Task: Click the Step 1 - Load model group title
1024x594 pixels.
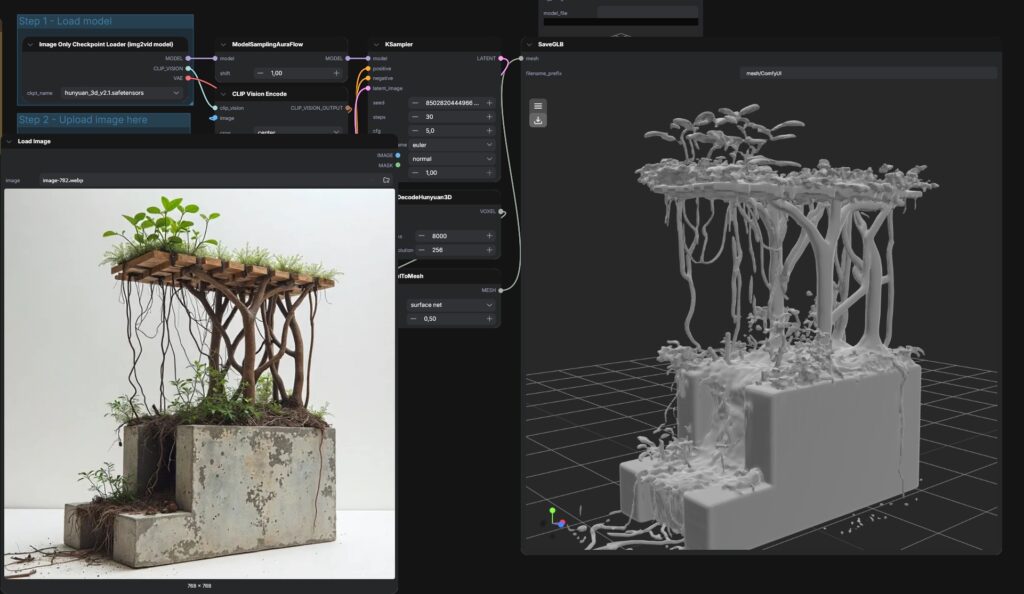Action: [65, 21]
